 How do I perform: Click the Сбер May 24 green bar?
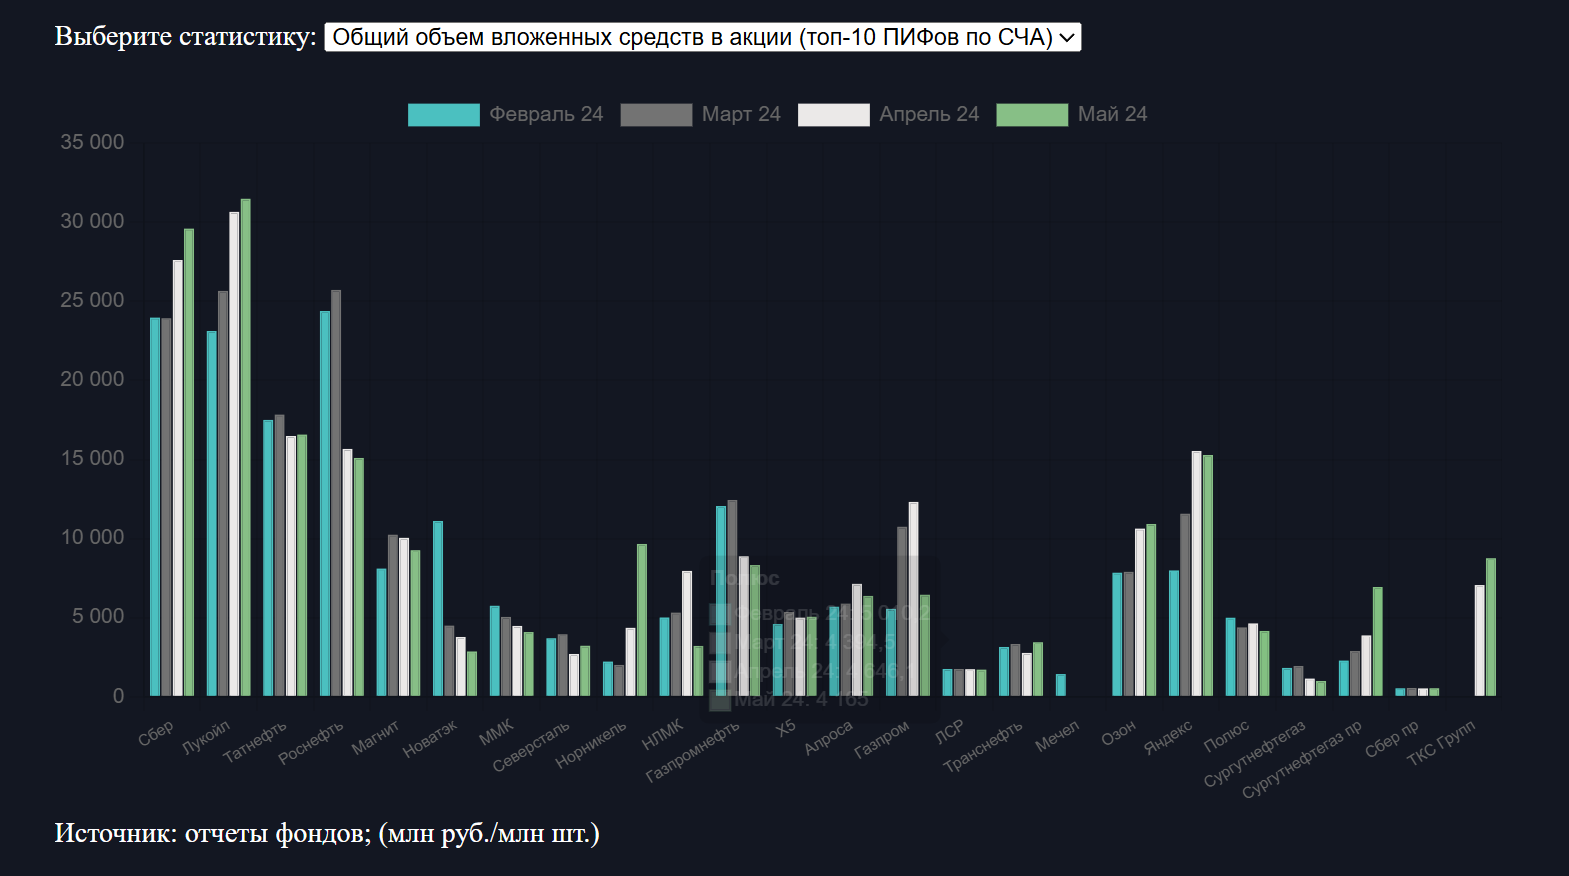pyautogui.click(x=189, y=462)
